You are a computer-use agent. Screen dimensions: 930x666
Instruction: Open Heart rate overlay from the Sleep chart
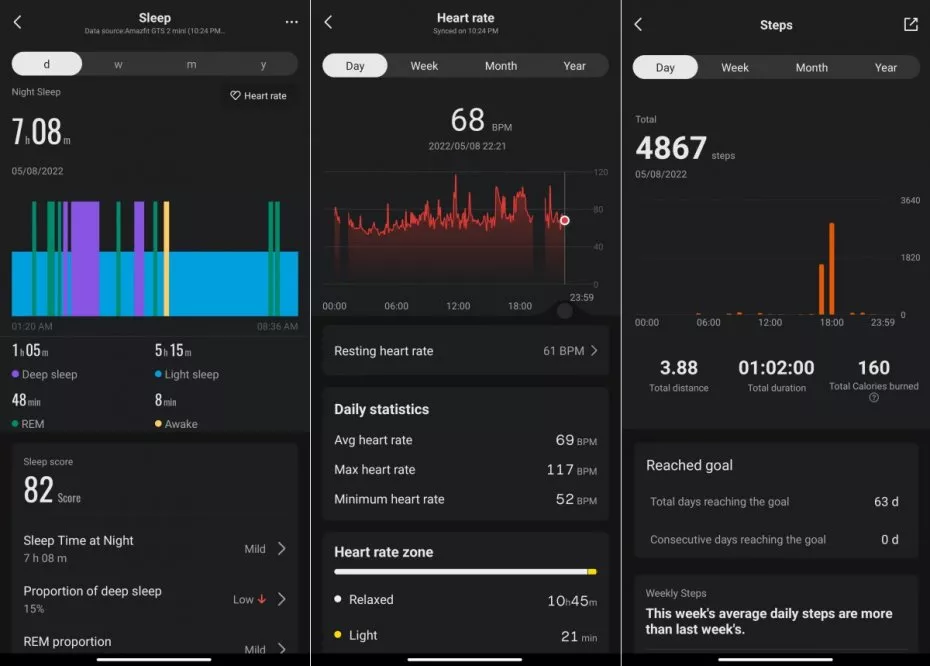[259, 96]
